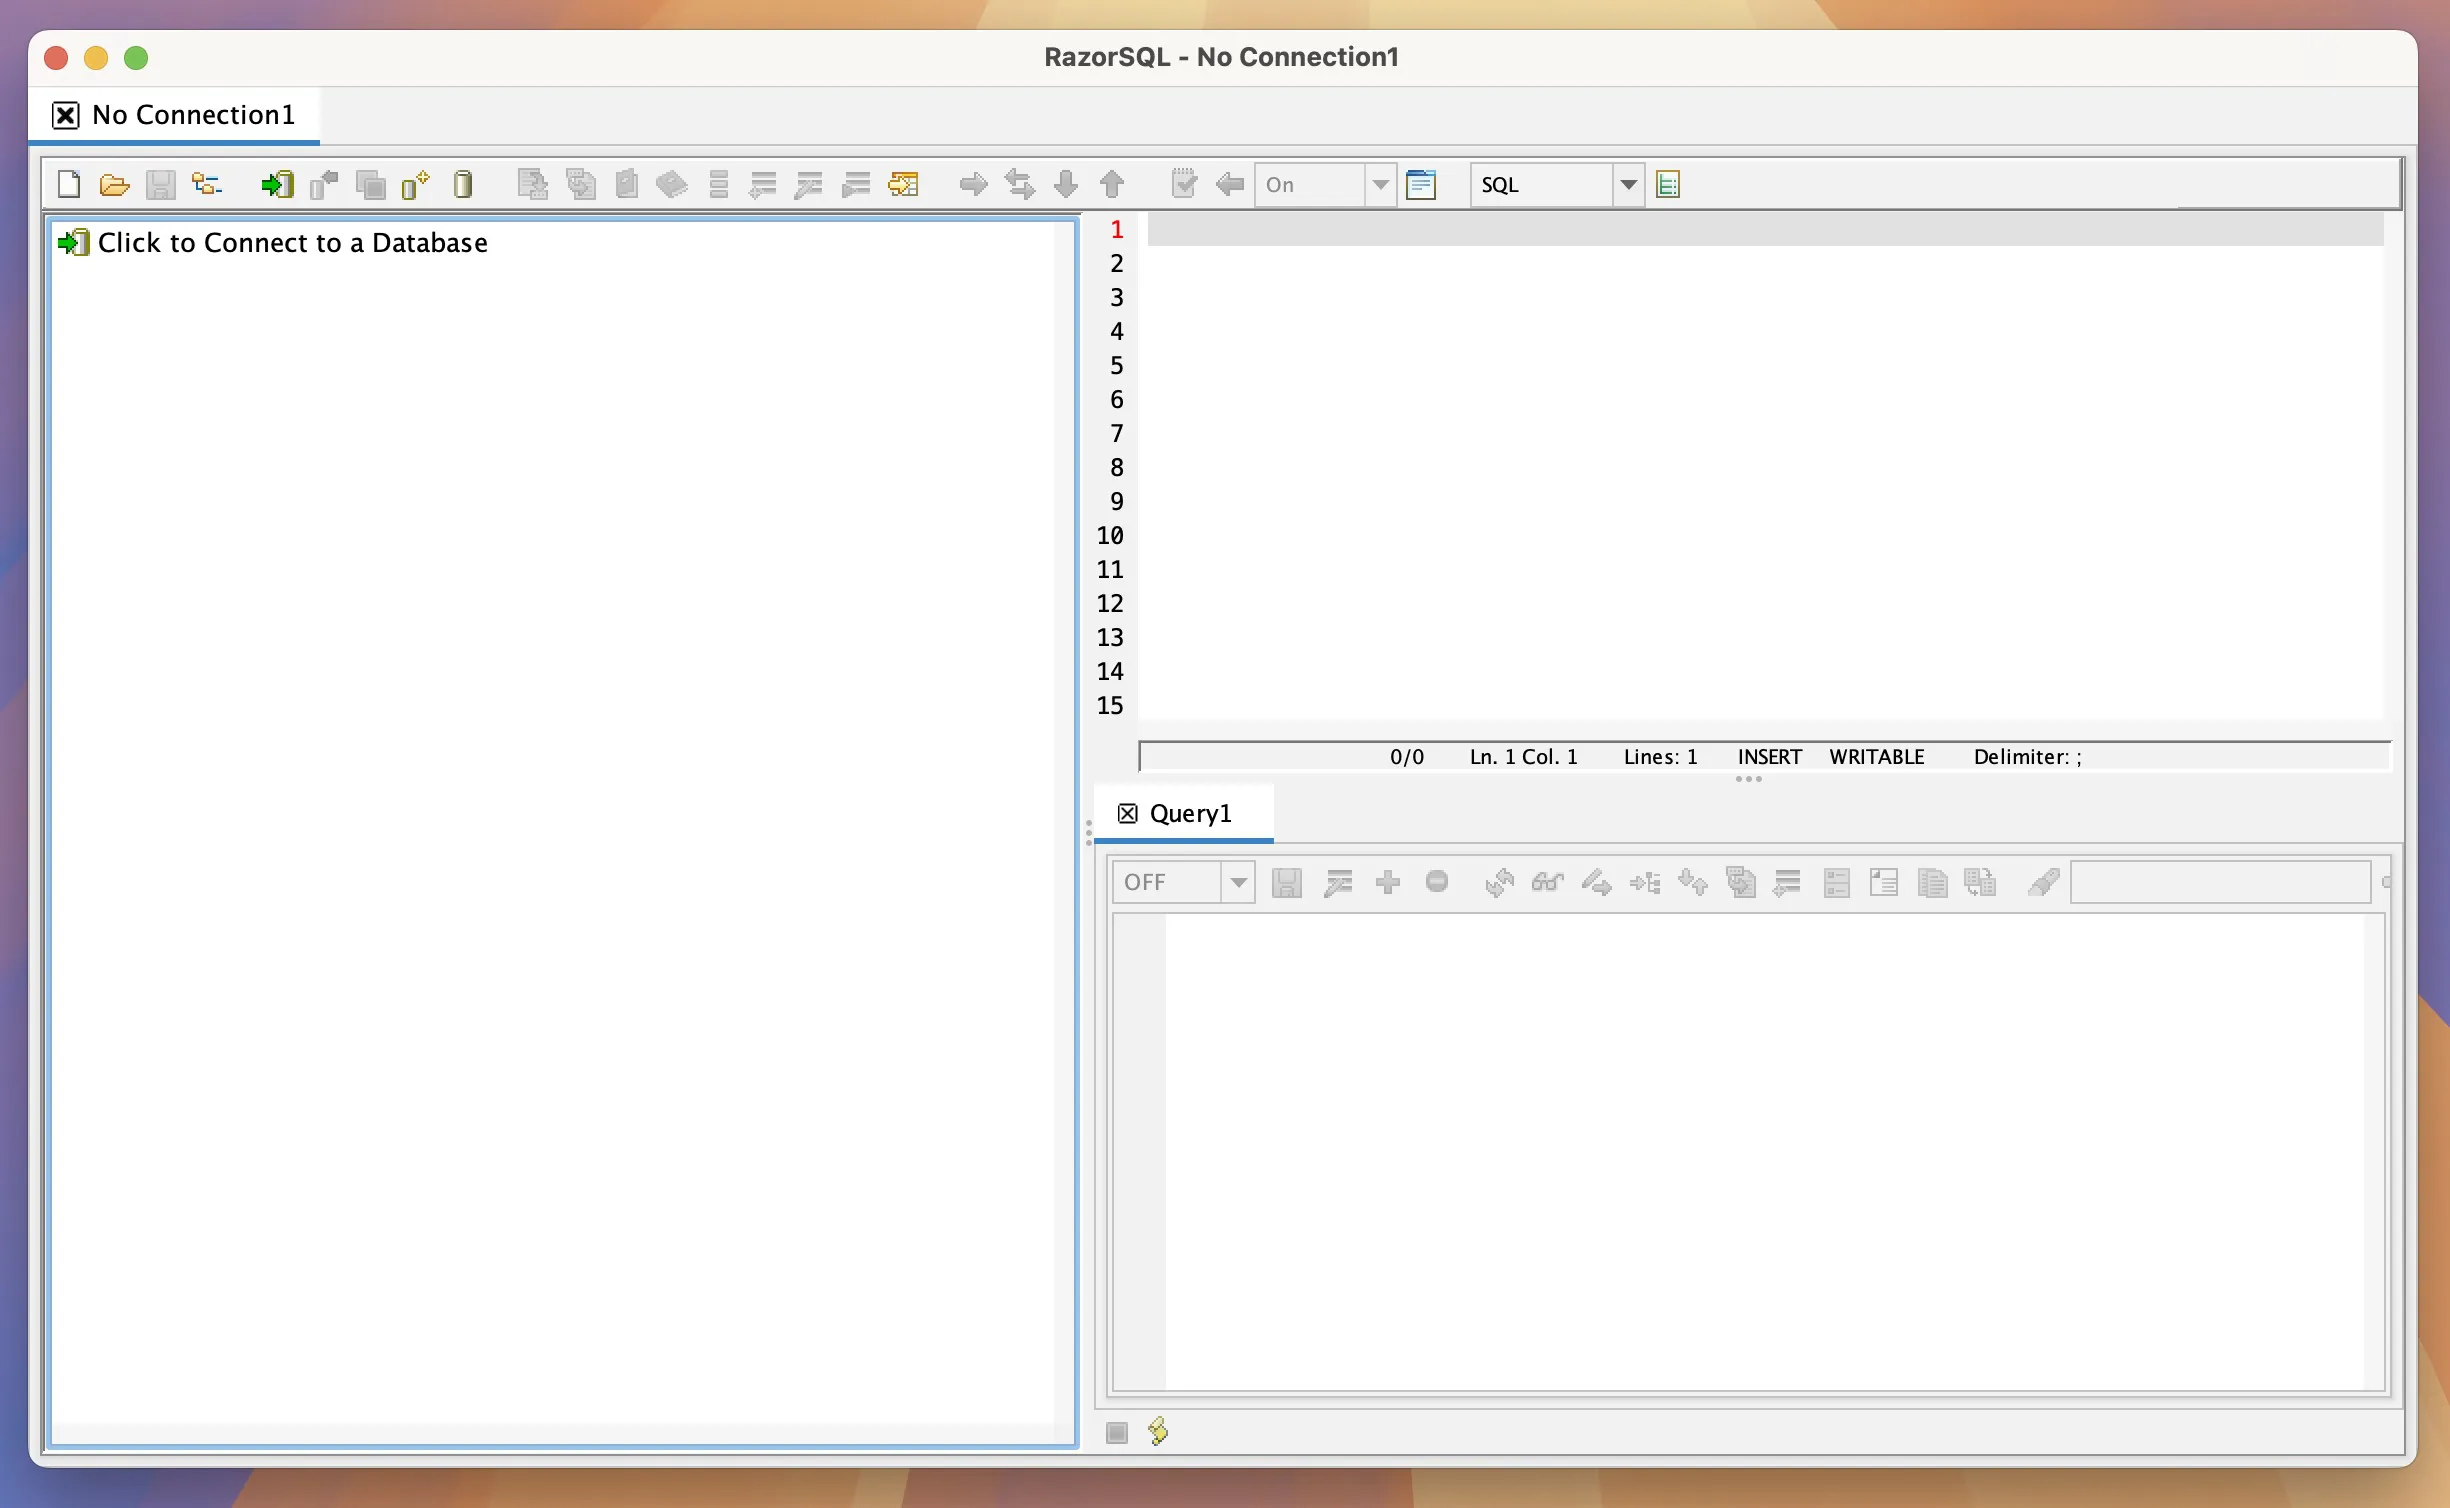Click the gray down arrow toolbar icon

click(x=1066, y=184)
